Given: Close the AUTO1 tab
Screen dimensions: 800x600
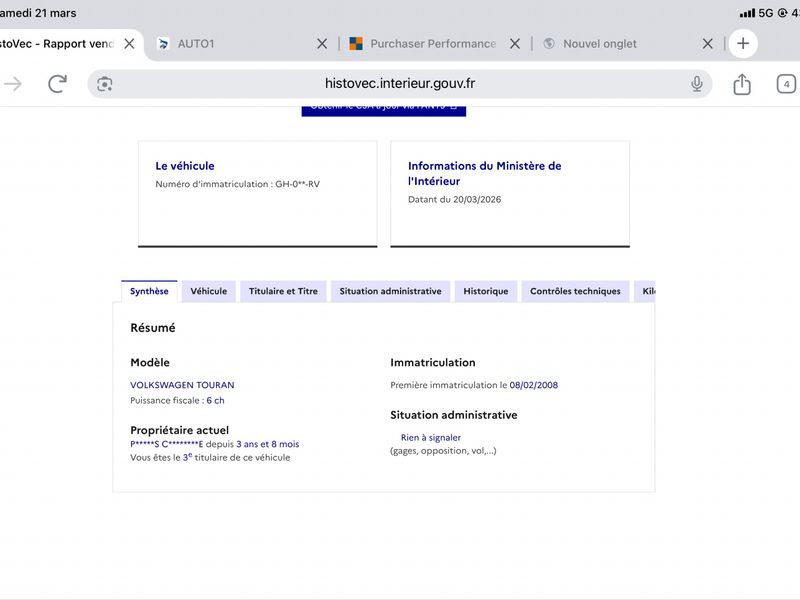Looking at the screenshot, I should 322,44.
